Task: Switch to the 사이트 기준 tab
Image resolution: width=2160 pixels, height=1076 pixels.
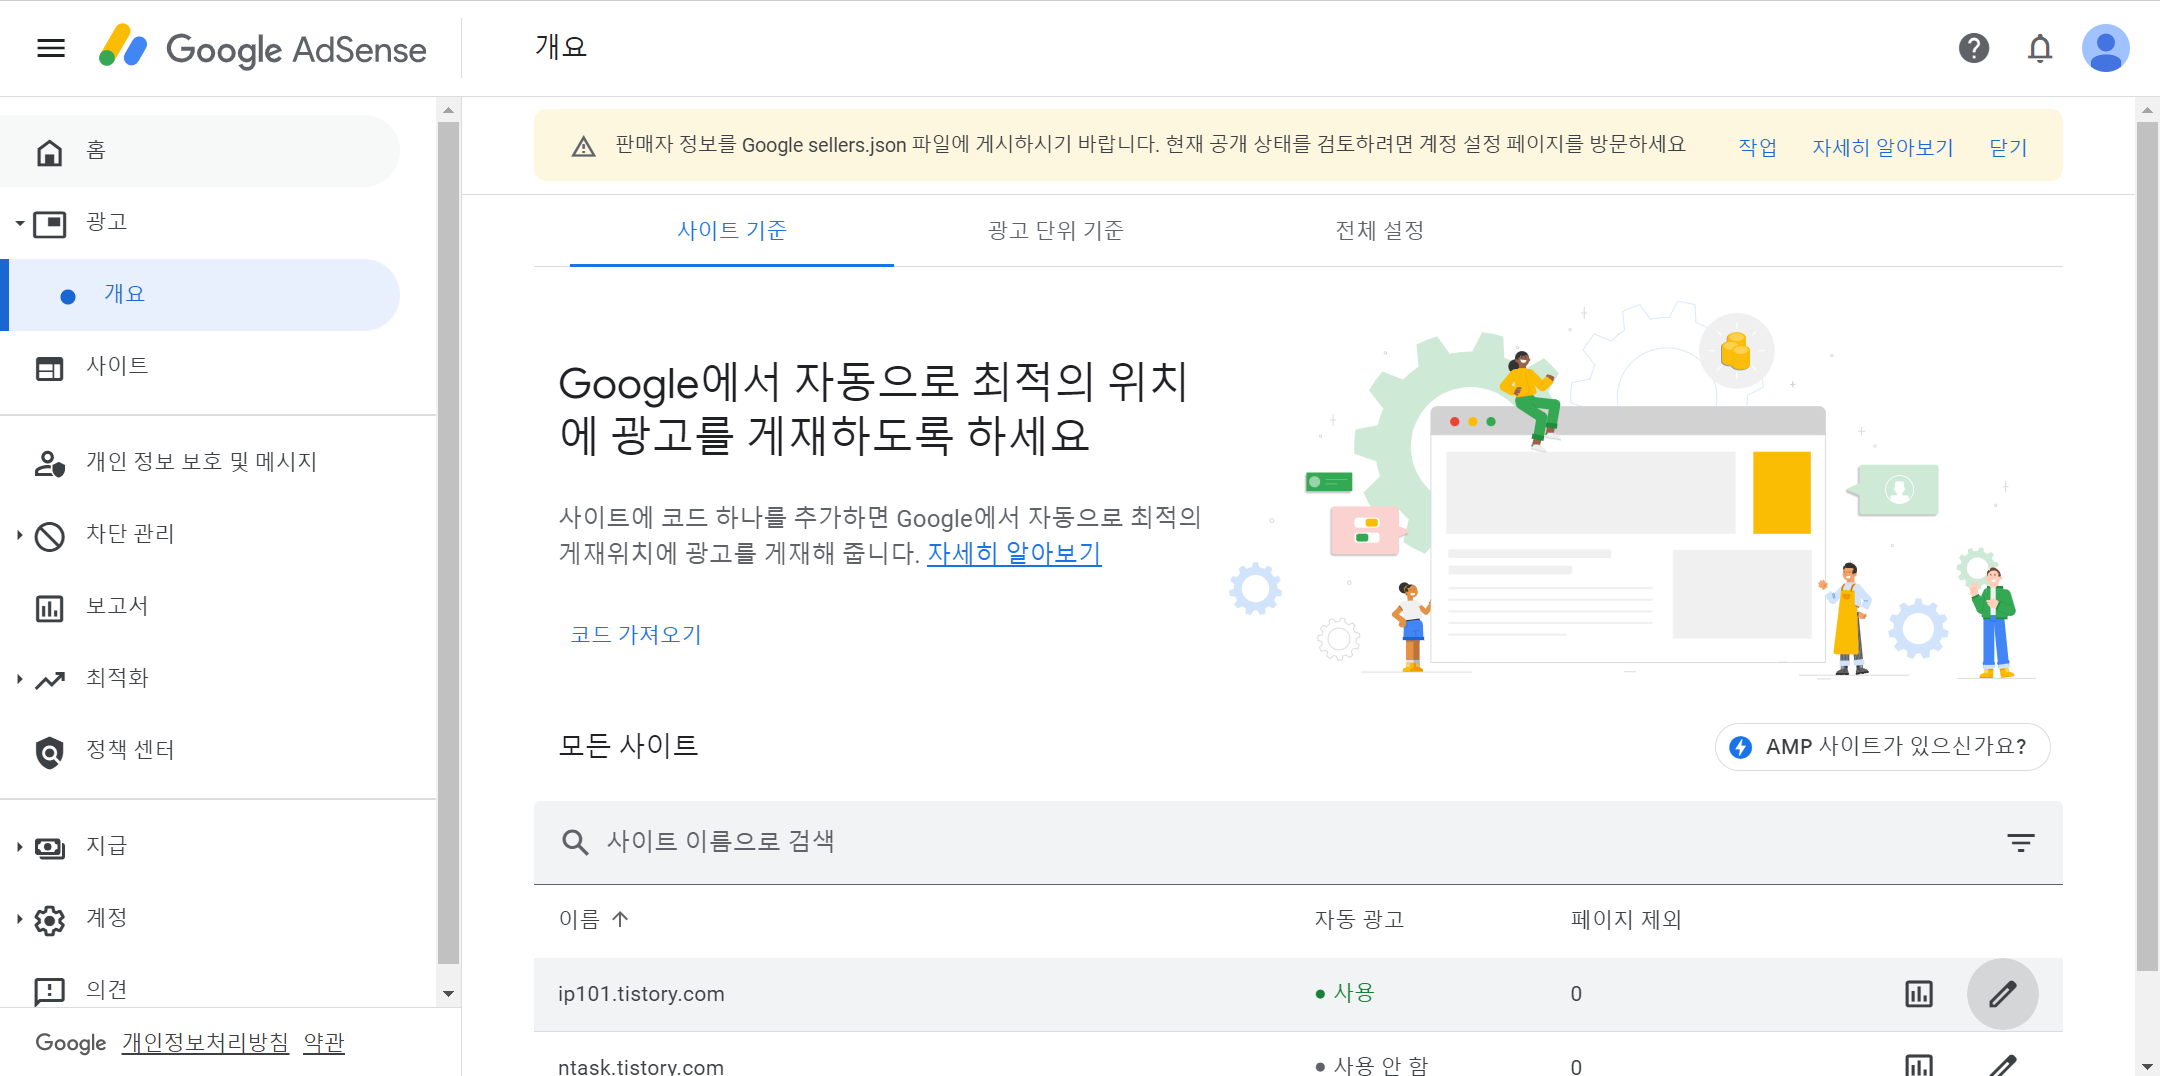Action: pos(732,231)
